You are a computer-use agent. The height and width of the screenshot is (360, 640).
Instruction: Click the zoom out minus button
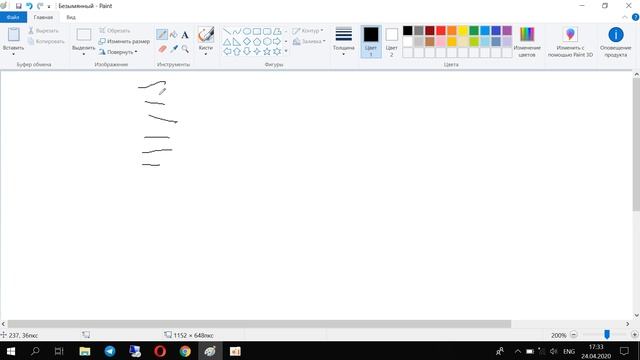click(573, 335)
